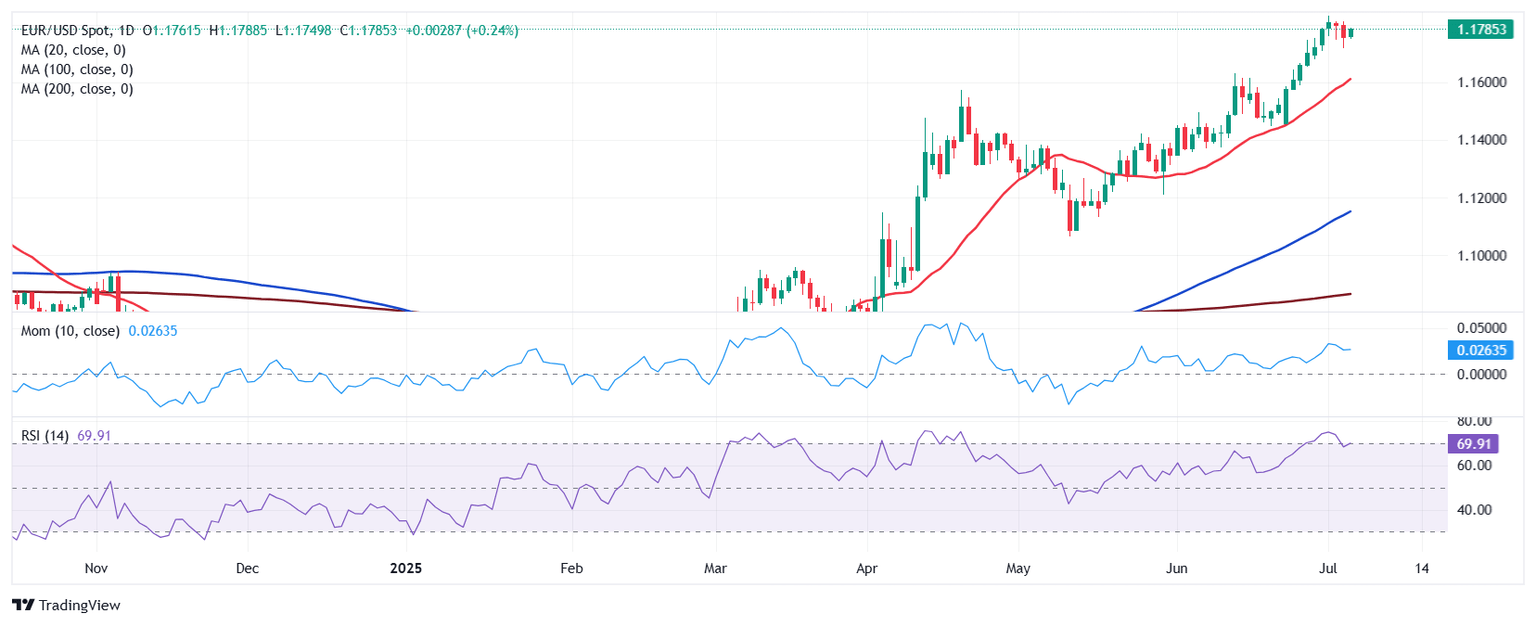1536x625 pixels.
Task: Select the 1D interval label
Action: (x=126, y=31)
